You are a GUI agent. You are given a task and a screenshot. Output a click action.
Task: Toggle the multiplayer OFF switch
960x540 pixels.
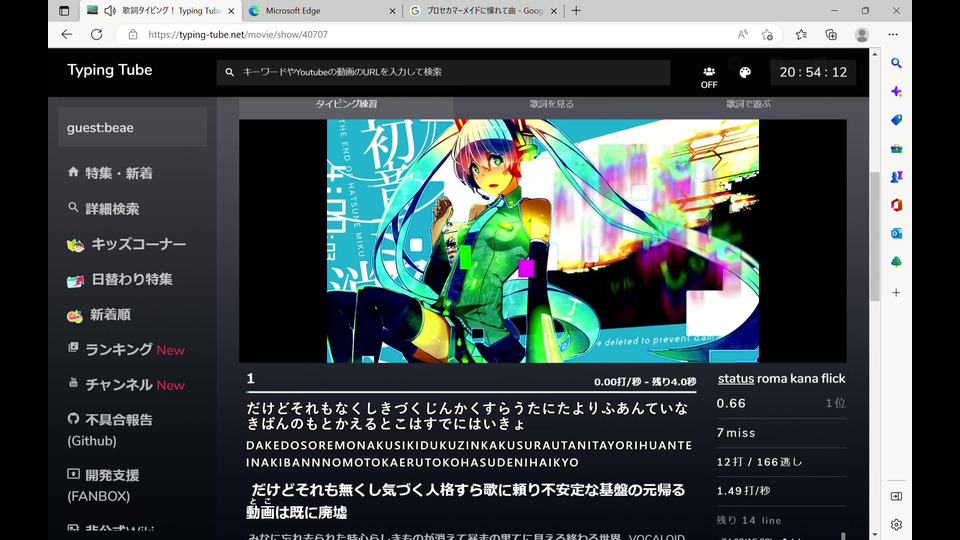click(709, 78)
